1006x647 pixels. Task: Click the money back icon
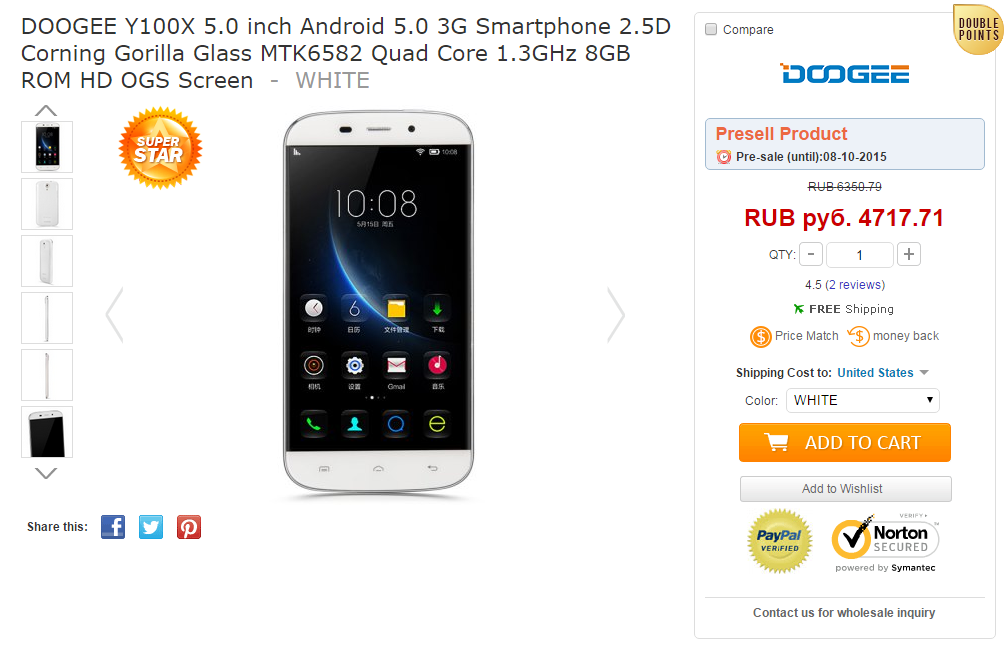pyautogui.click(x=858, y=336)
